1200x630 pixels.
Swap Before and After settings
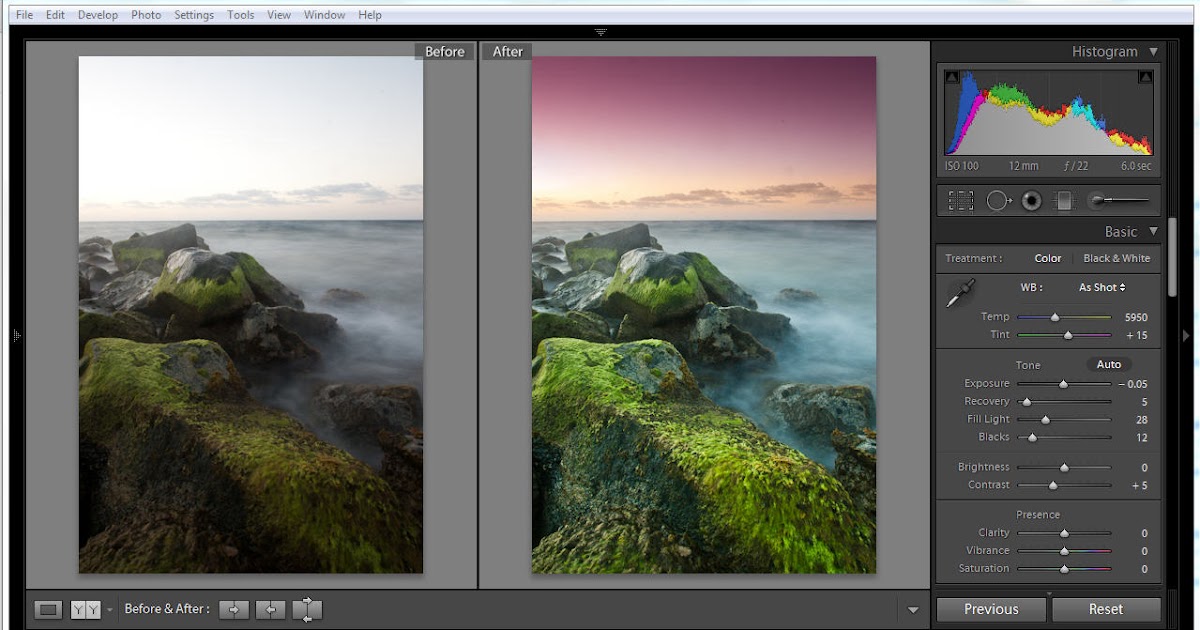(307, 609)
